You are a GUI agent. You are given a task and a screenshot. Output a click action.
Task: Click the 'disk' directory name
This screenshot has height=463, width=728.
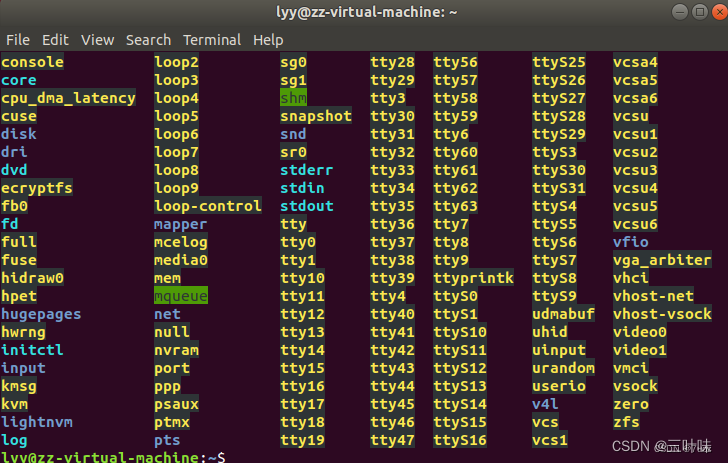click(19, 134)
